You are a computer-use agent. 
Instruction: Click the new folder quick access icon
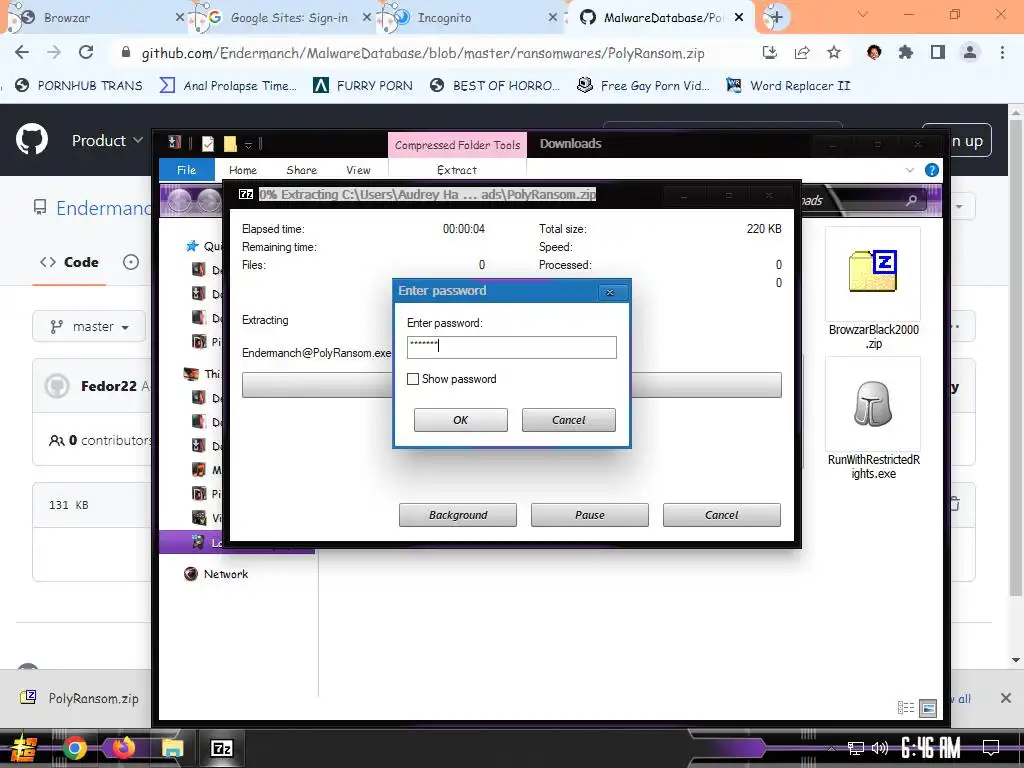tap(230, 144)
